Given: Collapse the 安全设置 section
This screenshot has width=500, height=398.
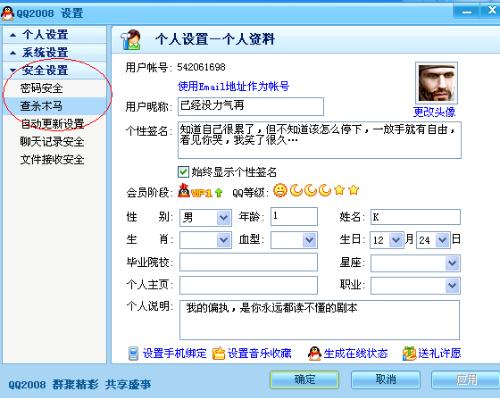Looking at the screenshot, I should pos(55,71).
